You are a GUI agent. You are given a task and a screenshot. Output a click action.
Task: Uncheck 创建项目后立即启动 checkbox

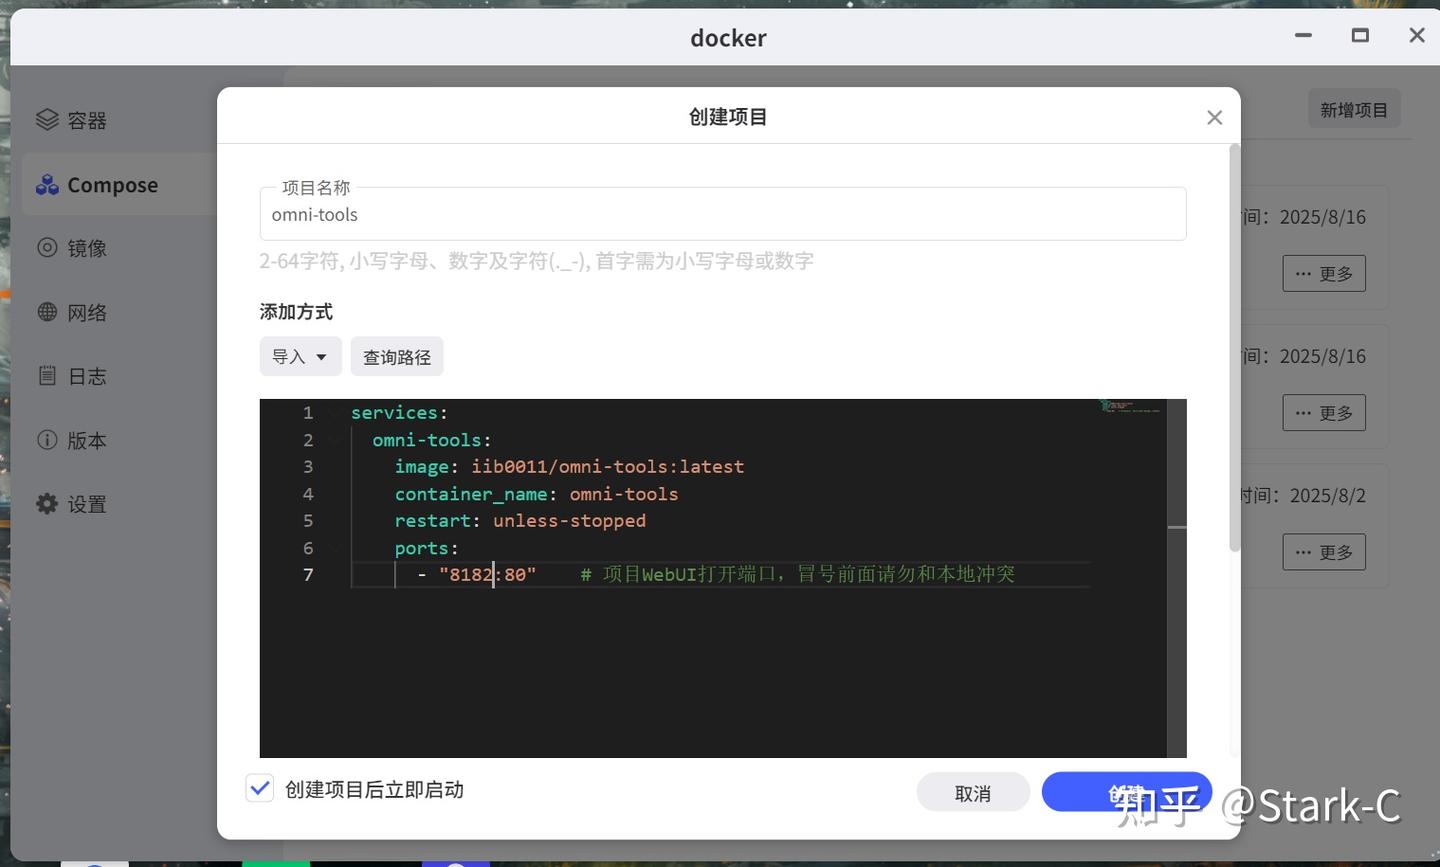[x=260, y=788]
